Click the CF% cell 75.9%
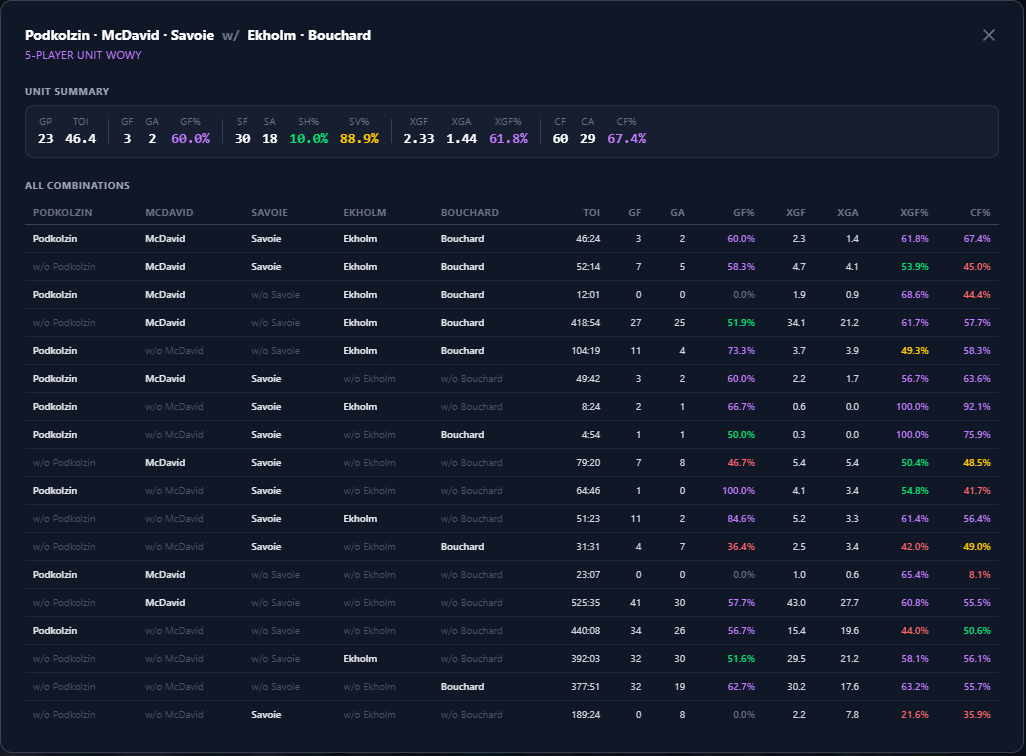This screenshot has width=1026, height=756. pyautogui.click(x=977, y=435)
